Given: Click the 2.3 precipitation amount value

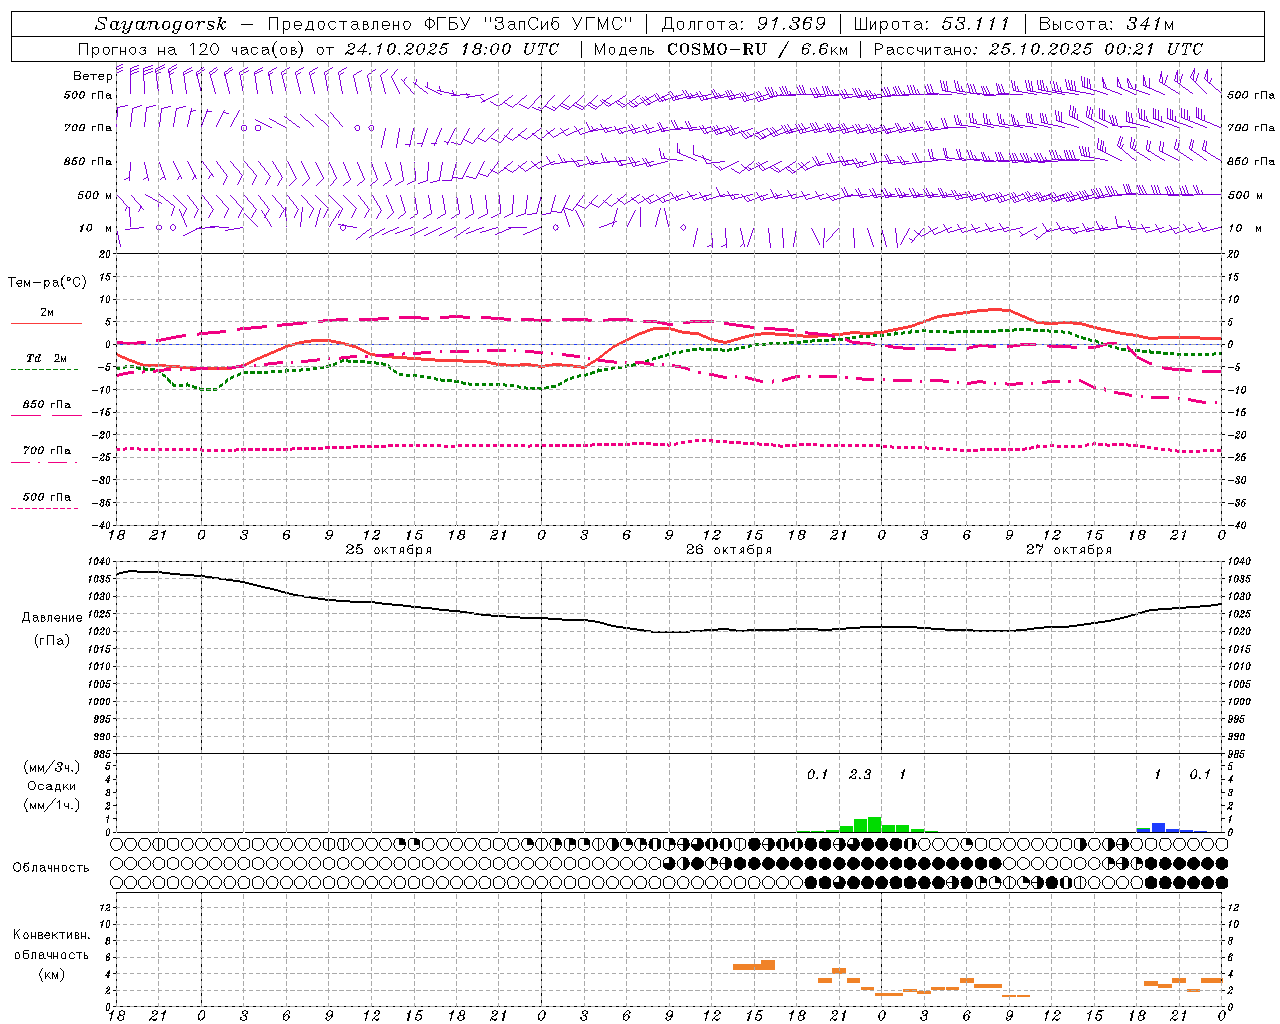Looking at the screenshot, I should (860, 774).
